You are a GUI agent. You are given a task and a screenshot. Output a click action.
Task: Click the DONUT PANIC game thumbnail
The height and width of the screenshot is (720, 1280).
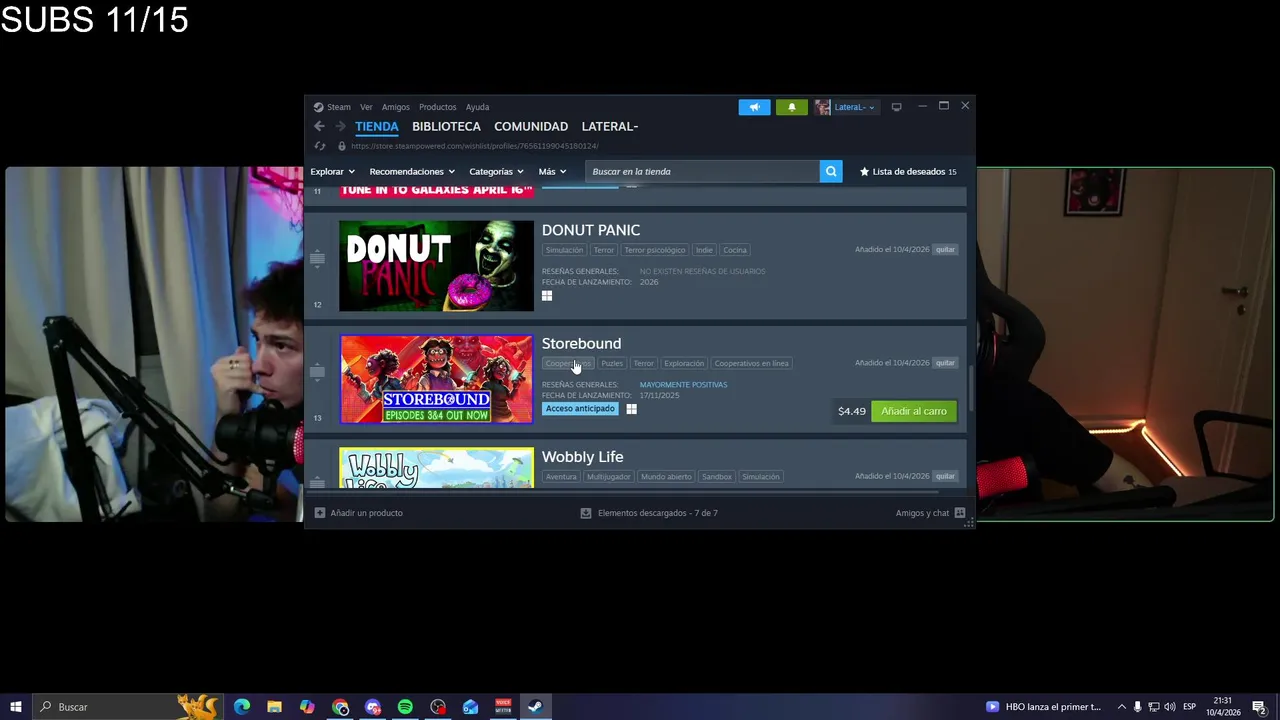coord(436,266)
